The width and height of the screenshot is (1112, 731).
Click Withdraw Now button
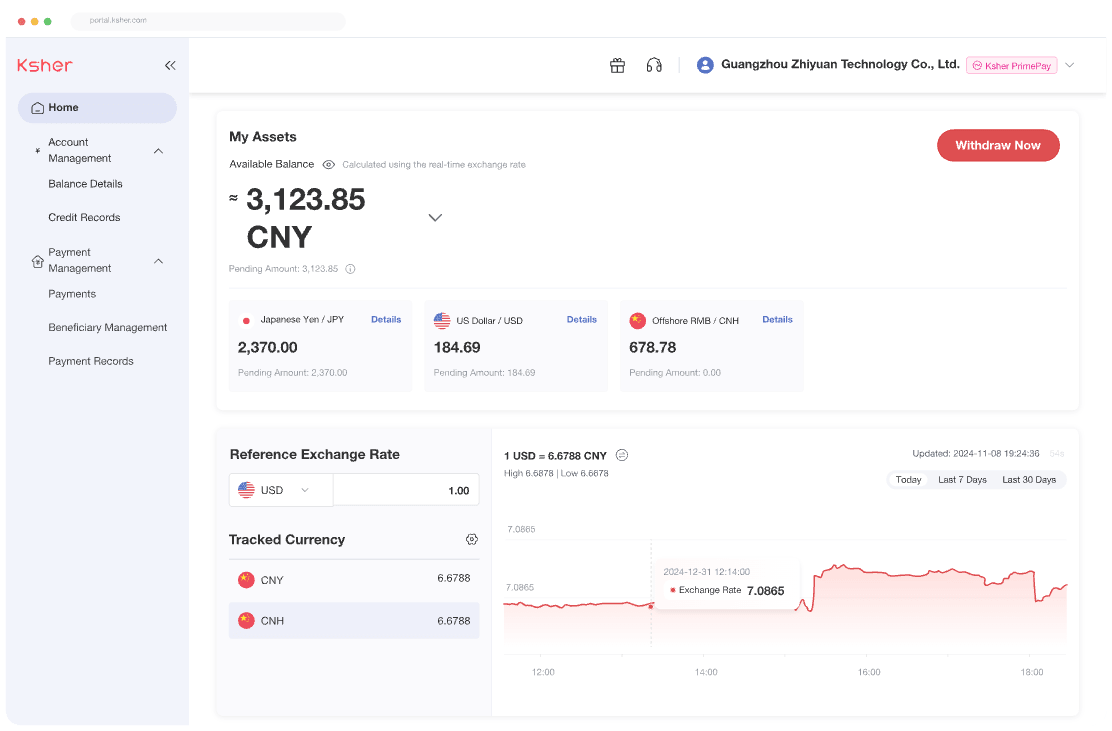pos(998,145)
